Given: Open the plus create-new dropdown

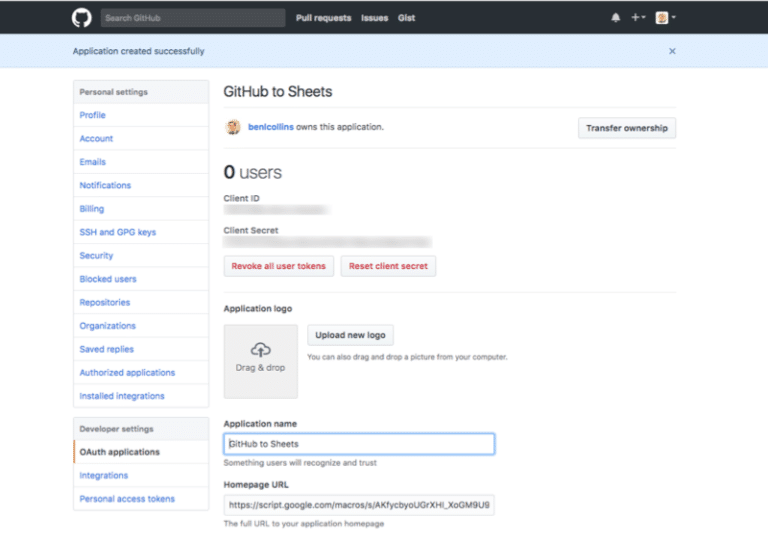Looking at the screenshot, I should (638, 18).
